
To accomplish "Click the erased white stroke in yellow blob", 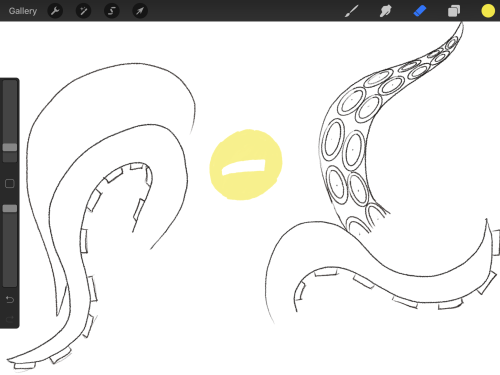I will point(244,167).
